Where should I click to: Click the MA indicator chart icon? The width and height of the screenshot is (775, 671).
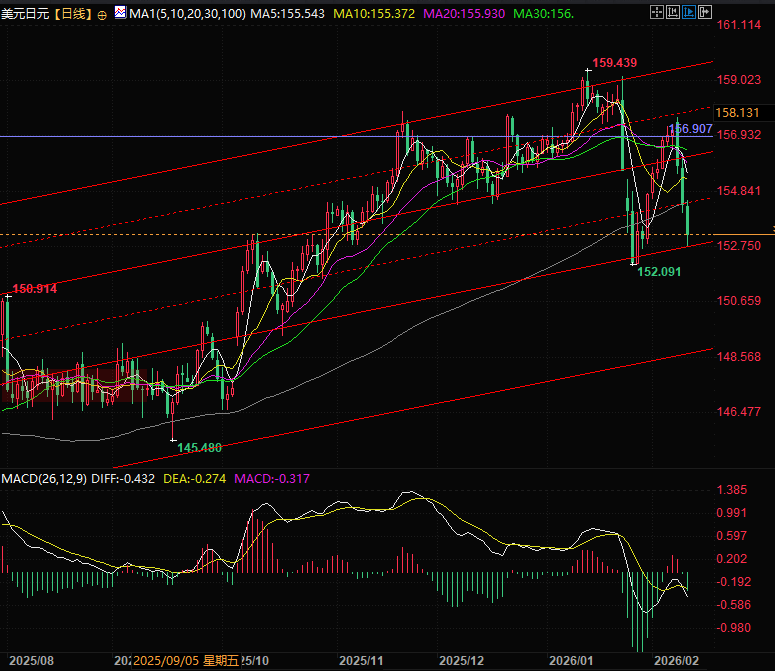click(x=120, y=13)
